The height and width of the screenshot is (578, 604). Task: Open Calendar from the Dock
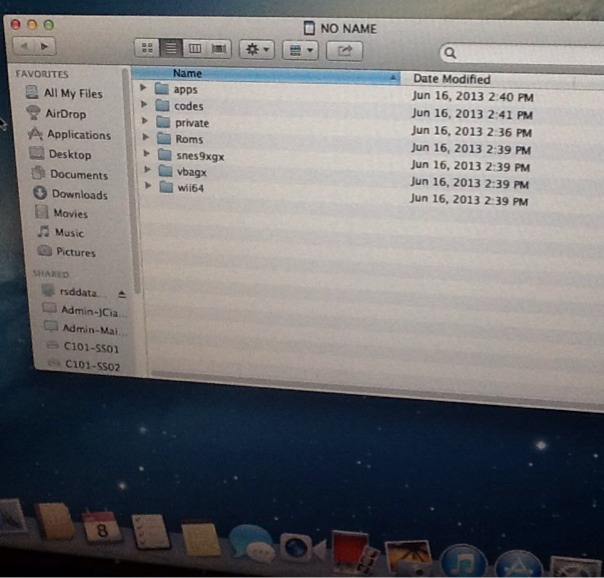(x=101, y=527)
